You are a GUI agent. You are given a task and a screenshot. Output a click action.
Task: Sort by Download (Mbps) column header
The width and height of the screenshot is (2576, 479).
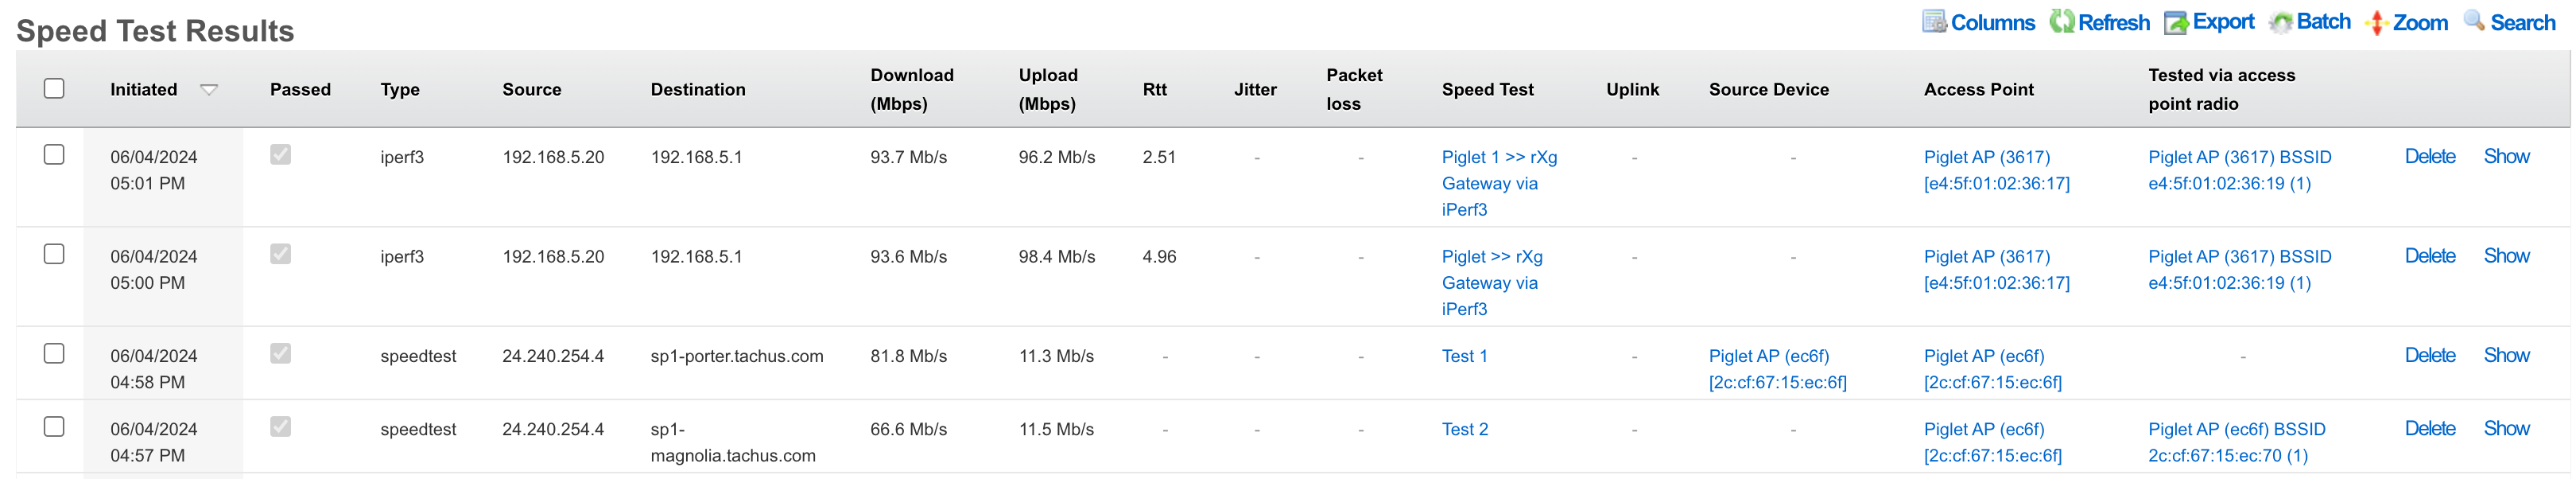click(x=911, y=89)
